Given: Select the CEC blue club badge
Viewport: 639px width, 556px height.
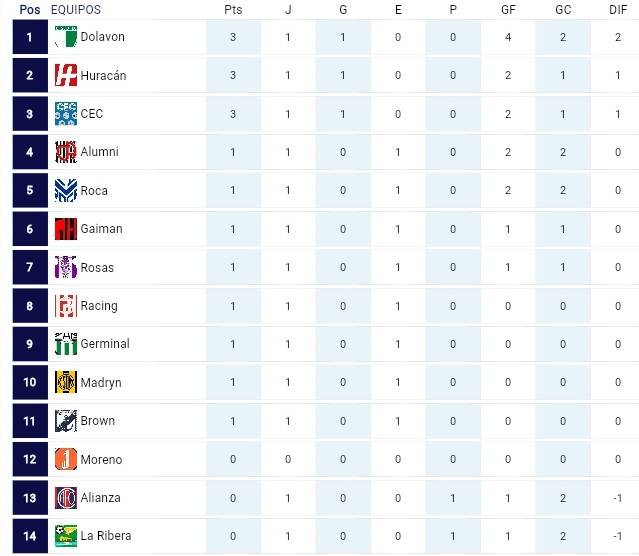Looking at the screenshot, I should point(66,114).
